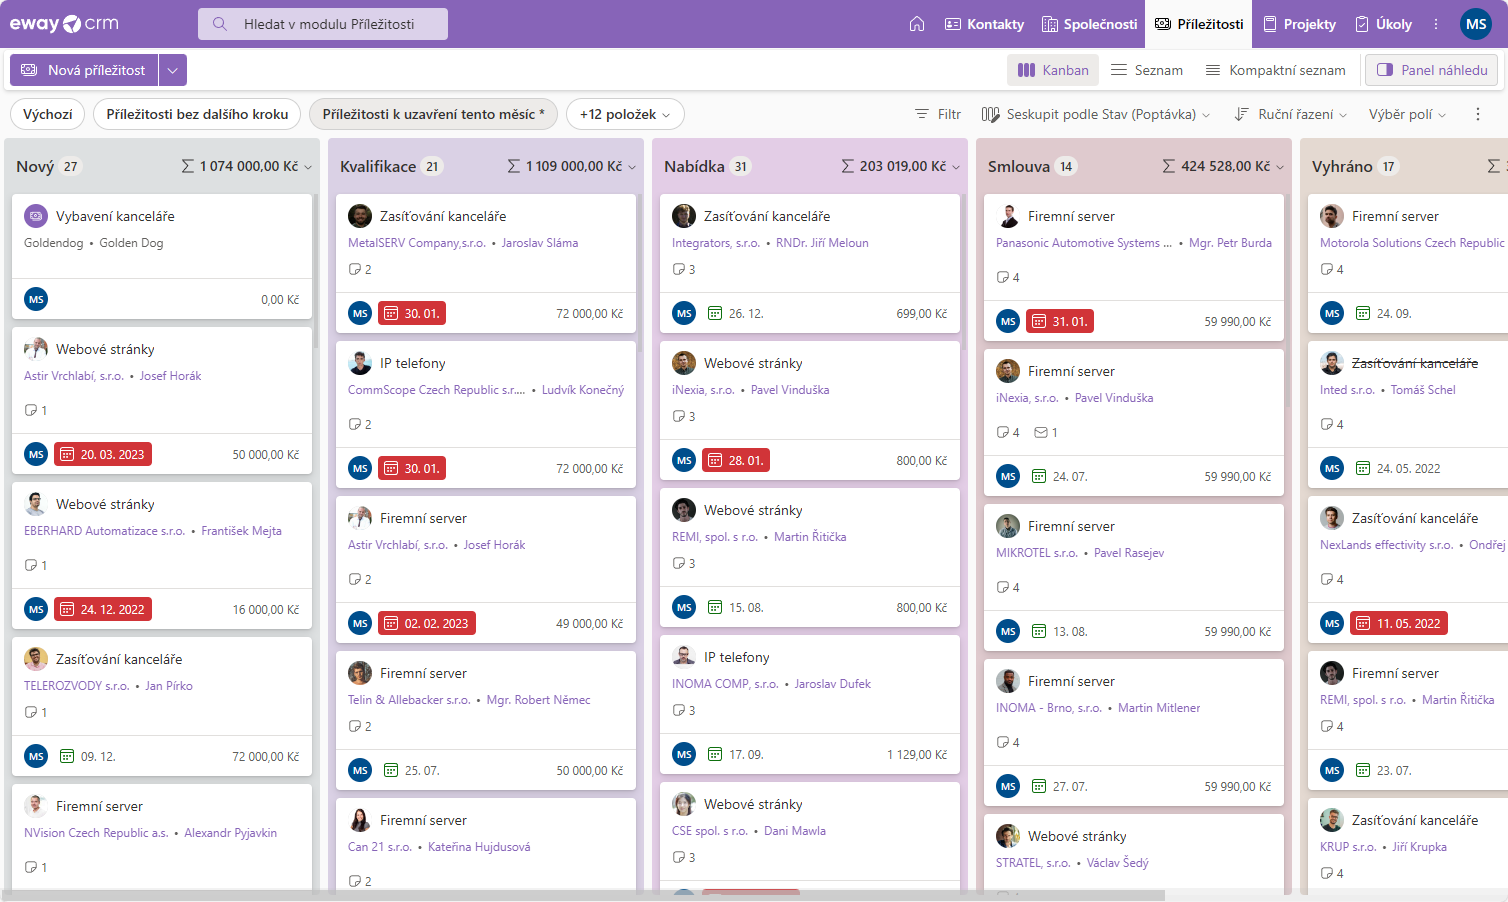Click the avatar on Panasonic Firemní server card
The width and height of the screenshot is (1508, 902).
tap(1008, 216)
